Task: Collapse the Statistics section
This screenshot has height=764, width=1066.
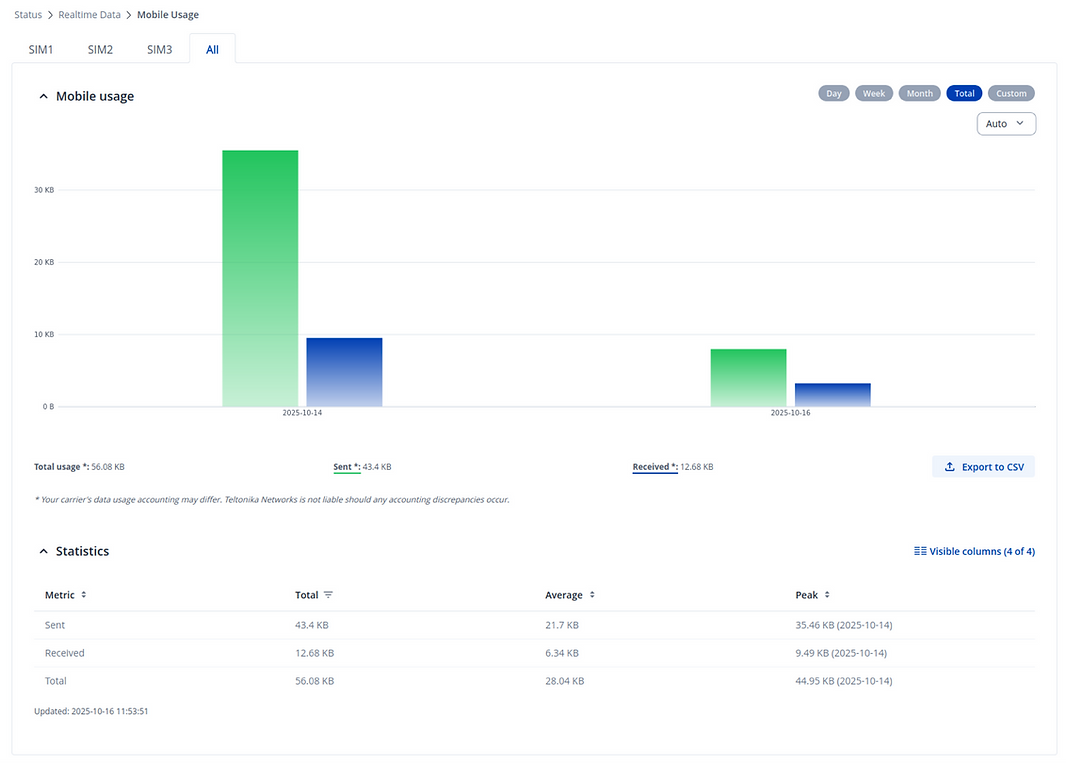Action: point(43,551)
